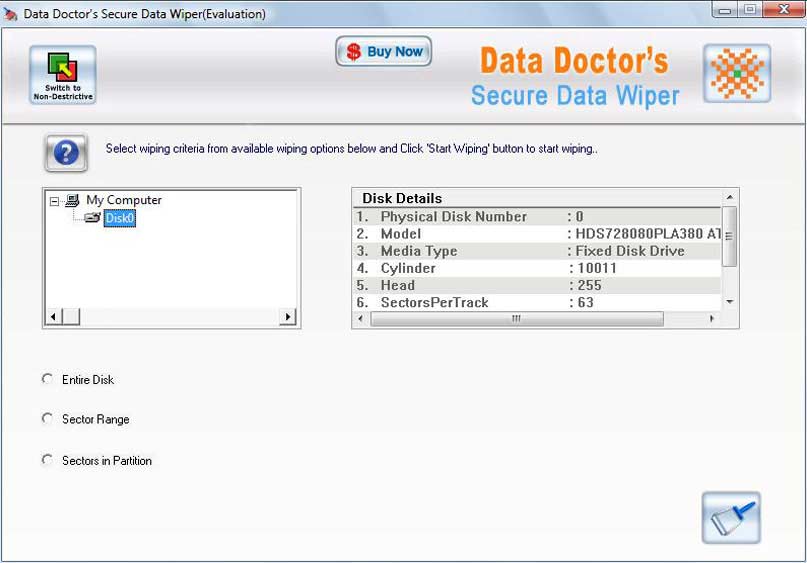Collapse the My Computer tree node
The image size is (807, 563).
coord(54,201)
